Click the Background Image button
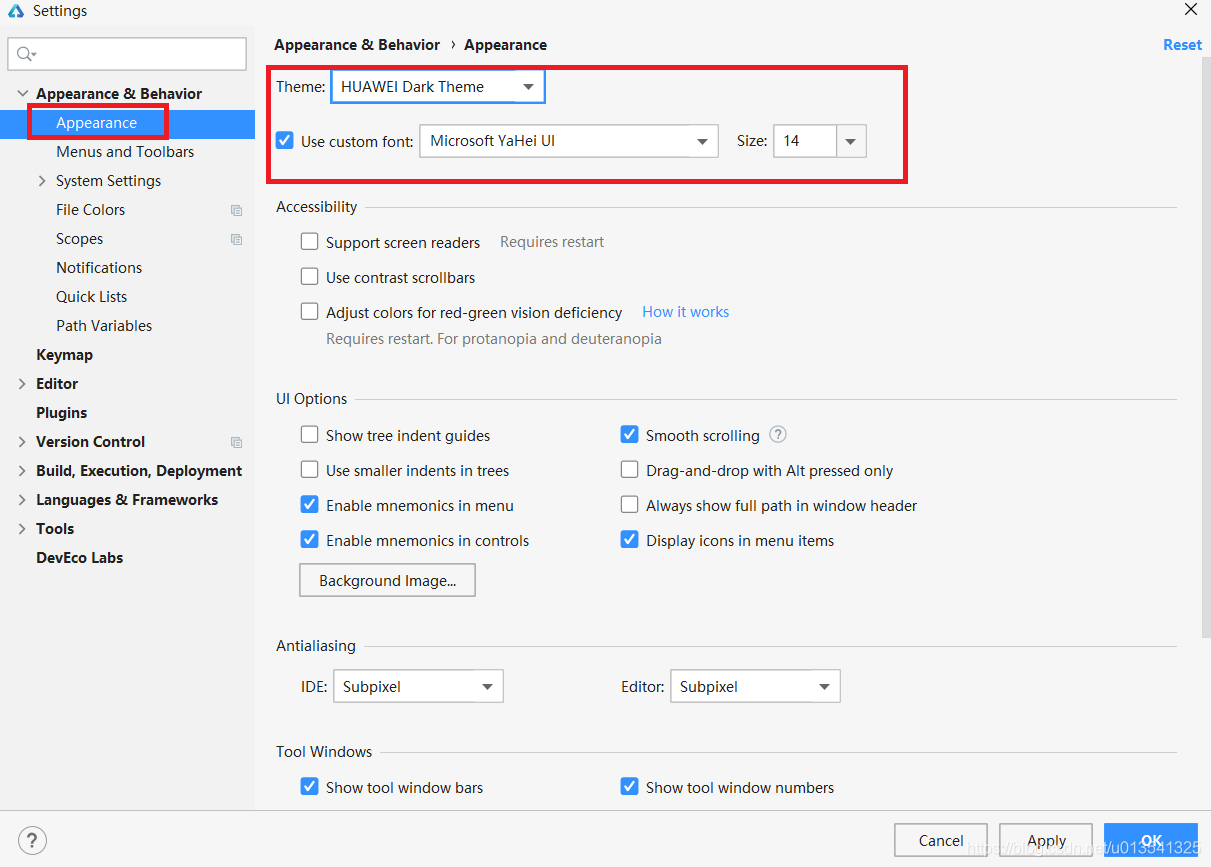The width and height of the screenshot is (1211, 867). pos(387,581)
